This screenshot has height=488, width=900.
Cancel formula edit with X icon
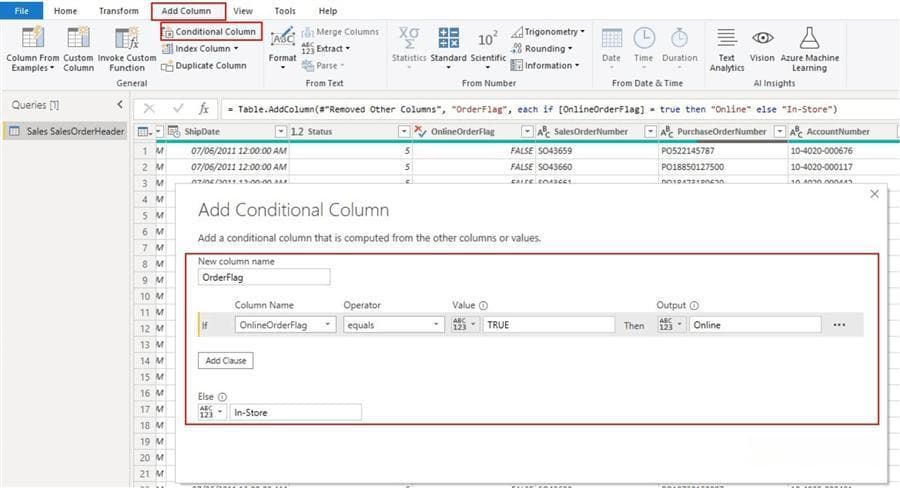point(149,109)
